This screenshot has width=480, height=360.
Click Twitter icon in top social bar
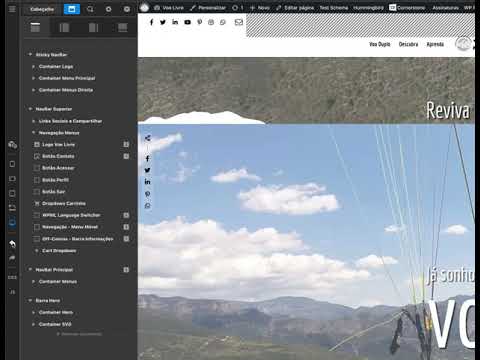(x=163, y=22)
